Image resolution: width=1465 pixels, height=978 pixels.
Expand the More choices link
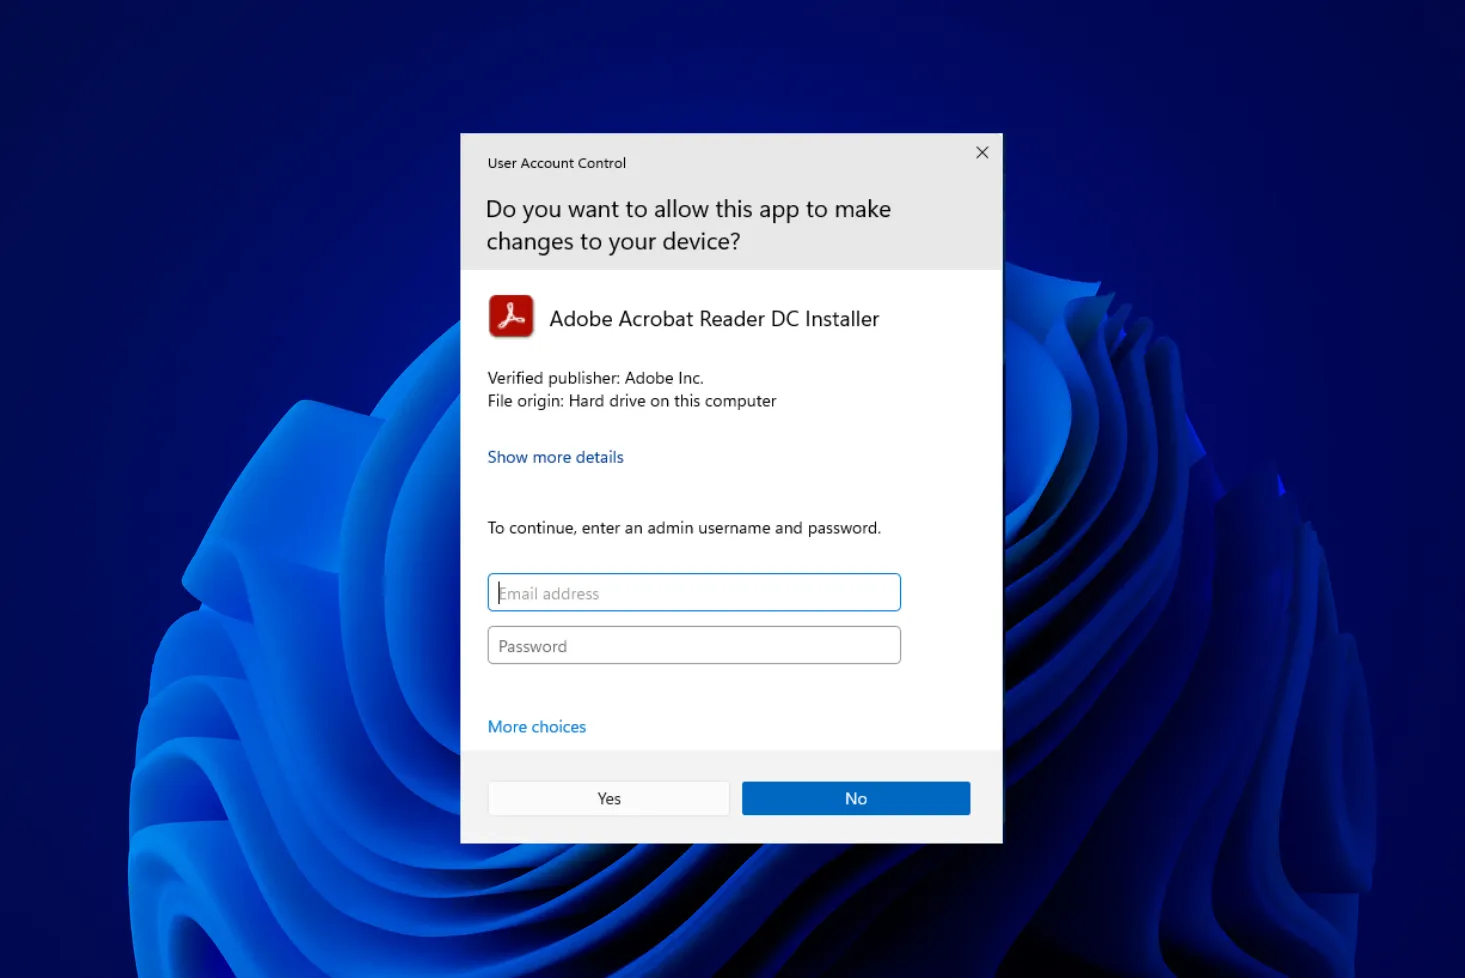[x=536, y=727]
